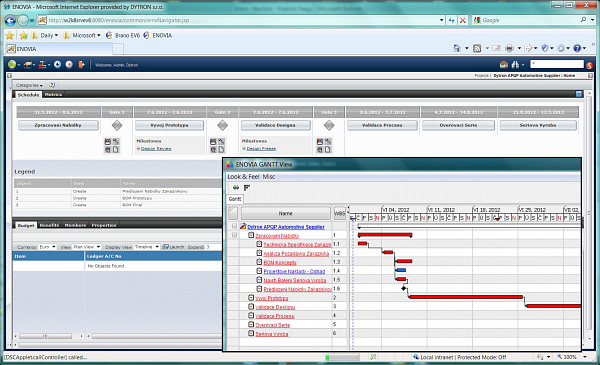Viewport: 600px width, 365px height.
Task: Open the IE address bar history dropdown
Action: [x=441, y=20]
